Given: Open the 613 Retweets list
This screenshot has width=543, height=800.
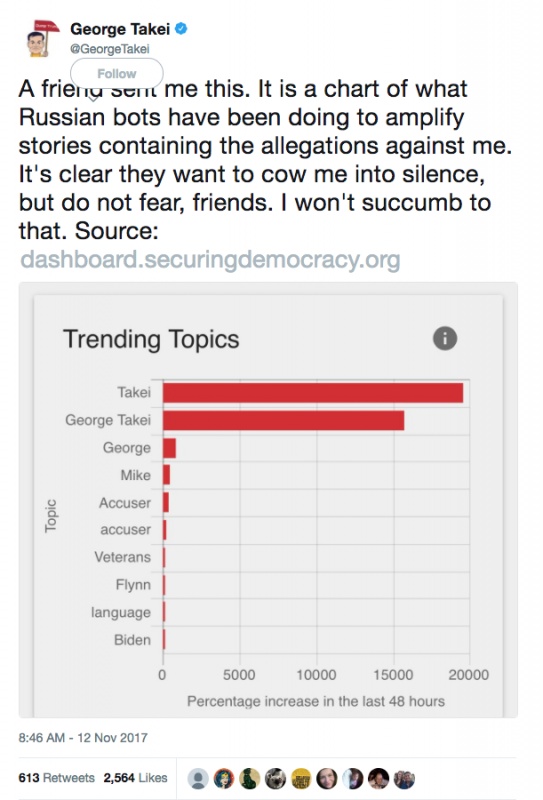Looking at the screenshot, I should (x=57, y=778).
